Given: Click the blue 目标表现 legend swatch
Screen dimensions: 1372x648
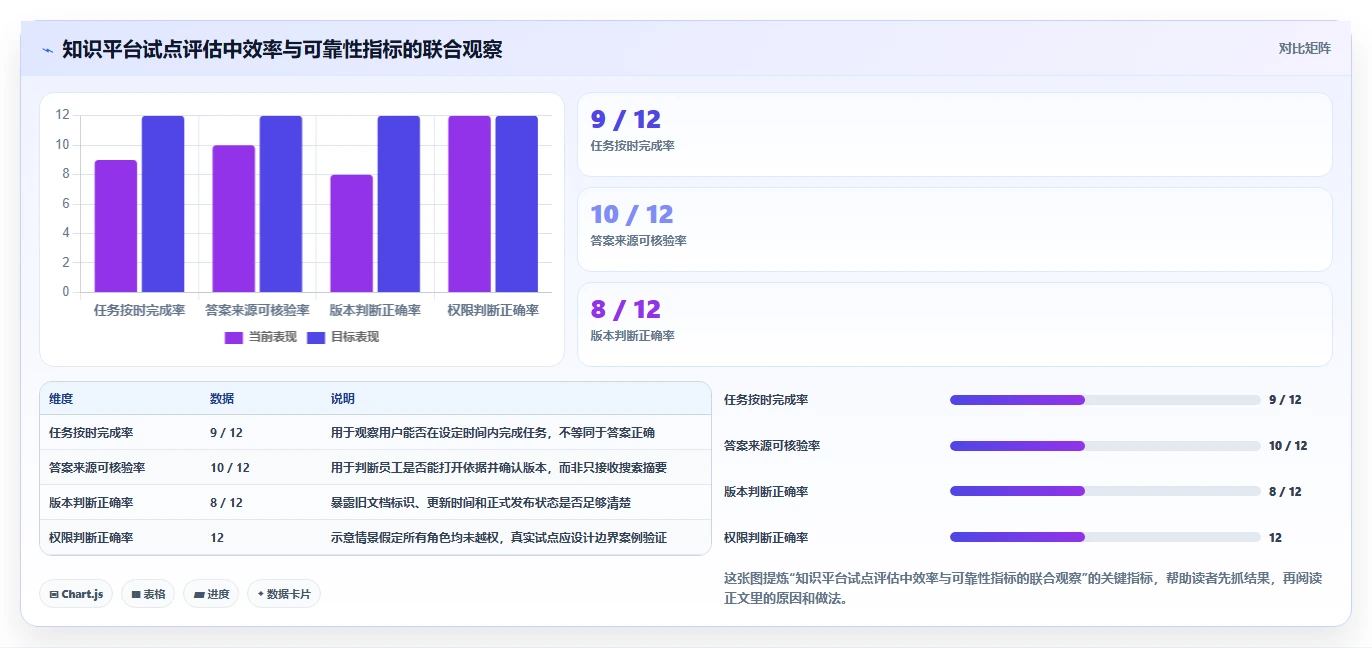Looking at the screenshot, I should [x=315, y=337].
